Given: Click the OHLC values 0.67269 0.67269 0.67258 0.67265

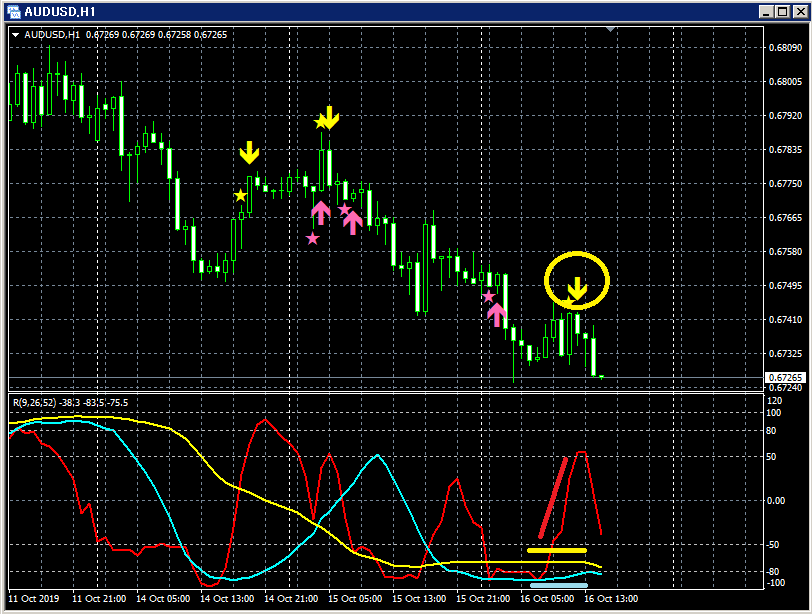Looking at the screenshot, I should point(156,35).
